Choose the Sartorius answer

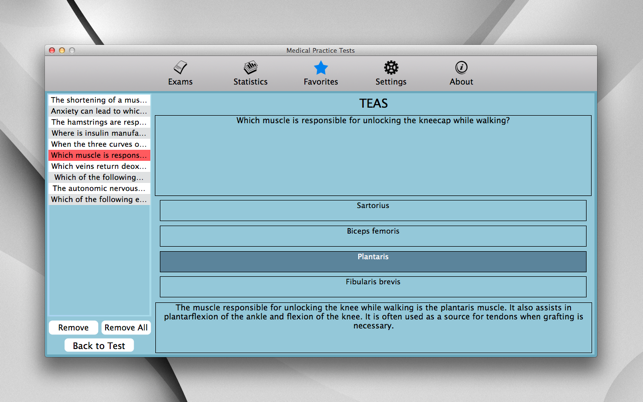(373, 210)
